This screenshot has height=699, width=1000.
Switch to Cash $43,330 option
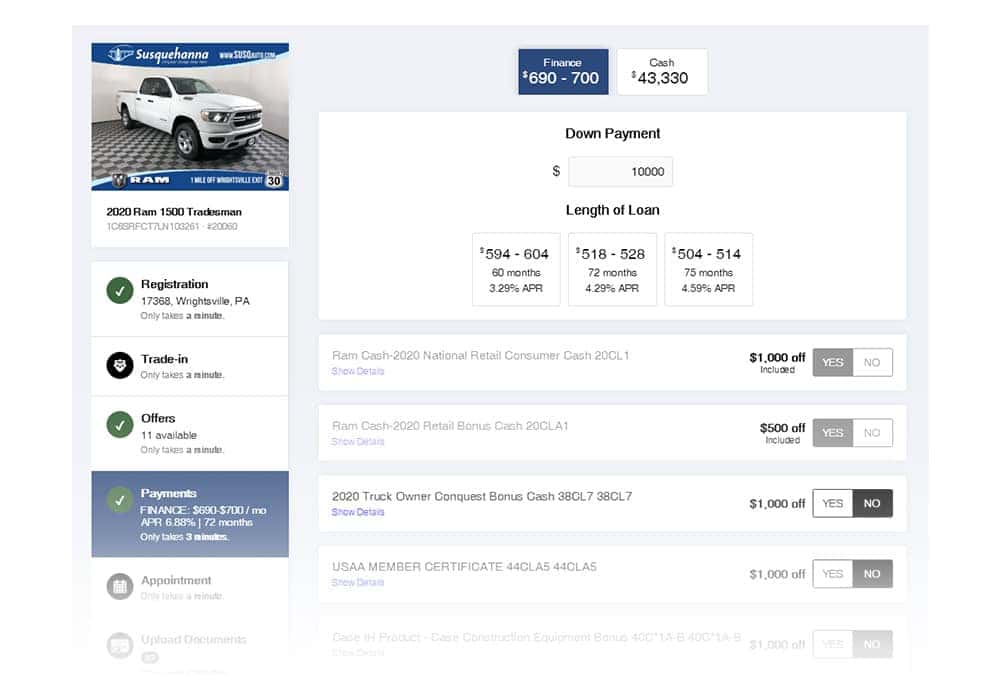pos(662,71)
